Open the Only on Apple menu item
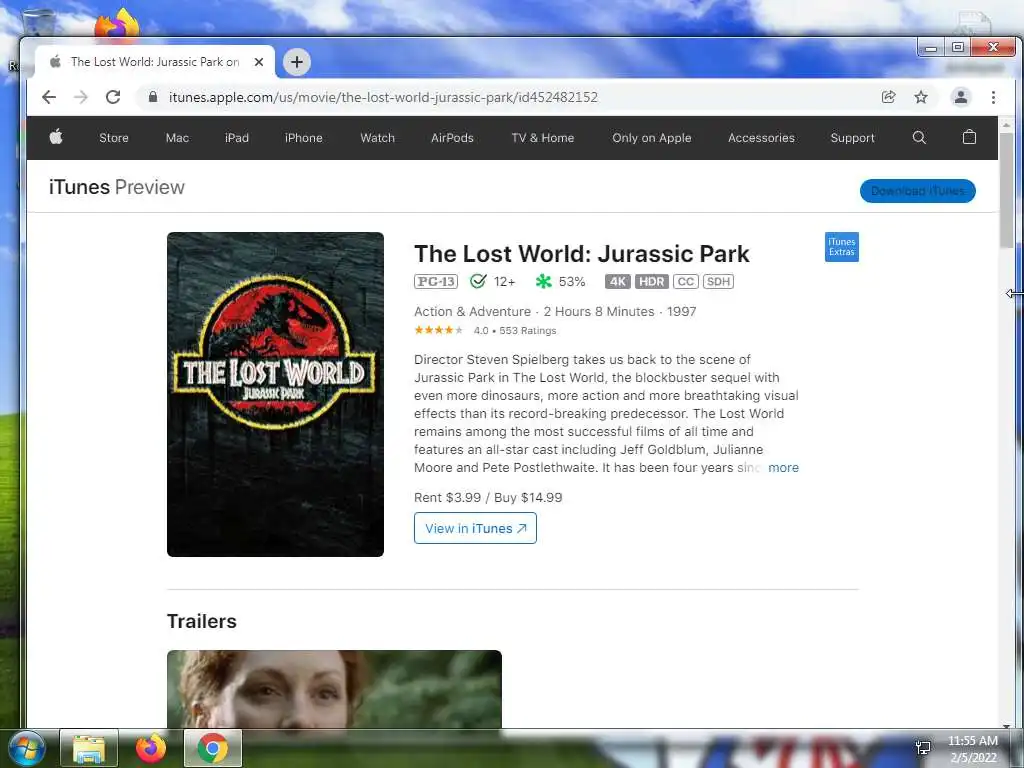This screenshot has height=768, width=1024. pyautogui.click(x=652, y=138)
